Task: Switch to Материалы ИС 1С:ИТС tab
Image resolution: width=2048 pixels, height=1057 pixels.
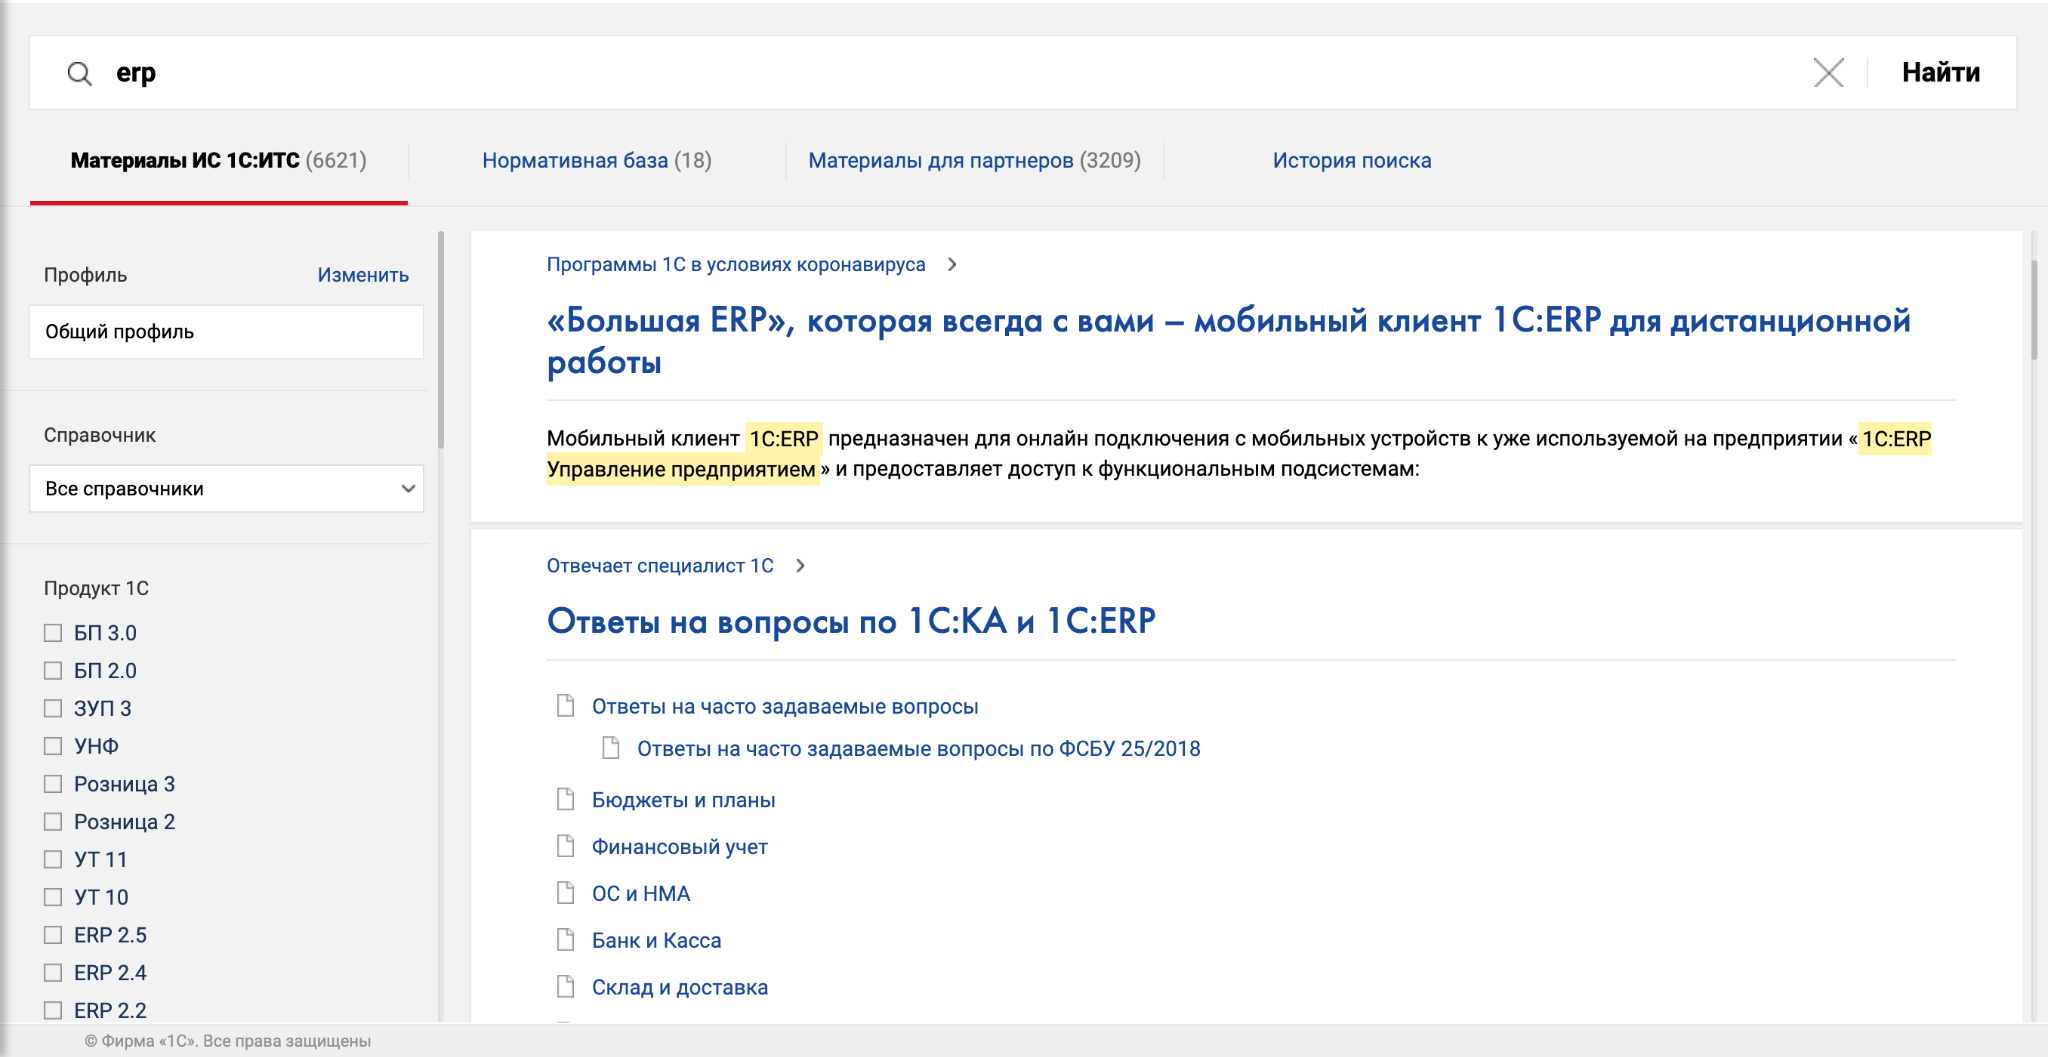Action: click(219, 161)
